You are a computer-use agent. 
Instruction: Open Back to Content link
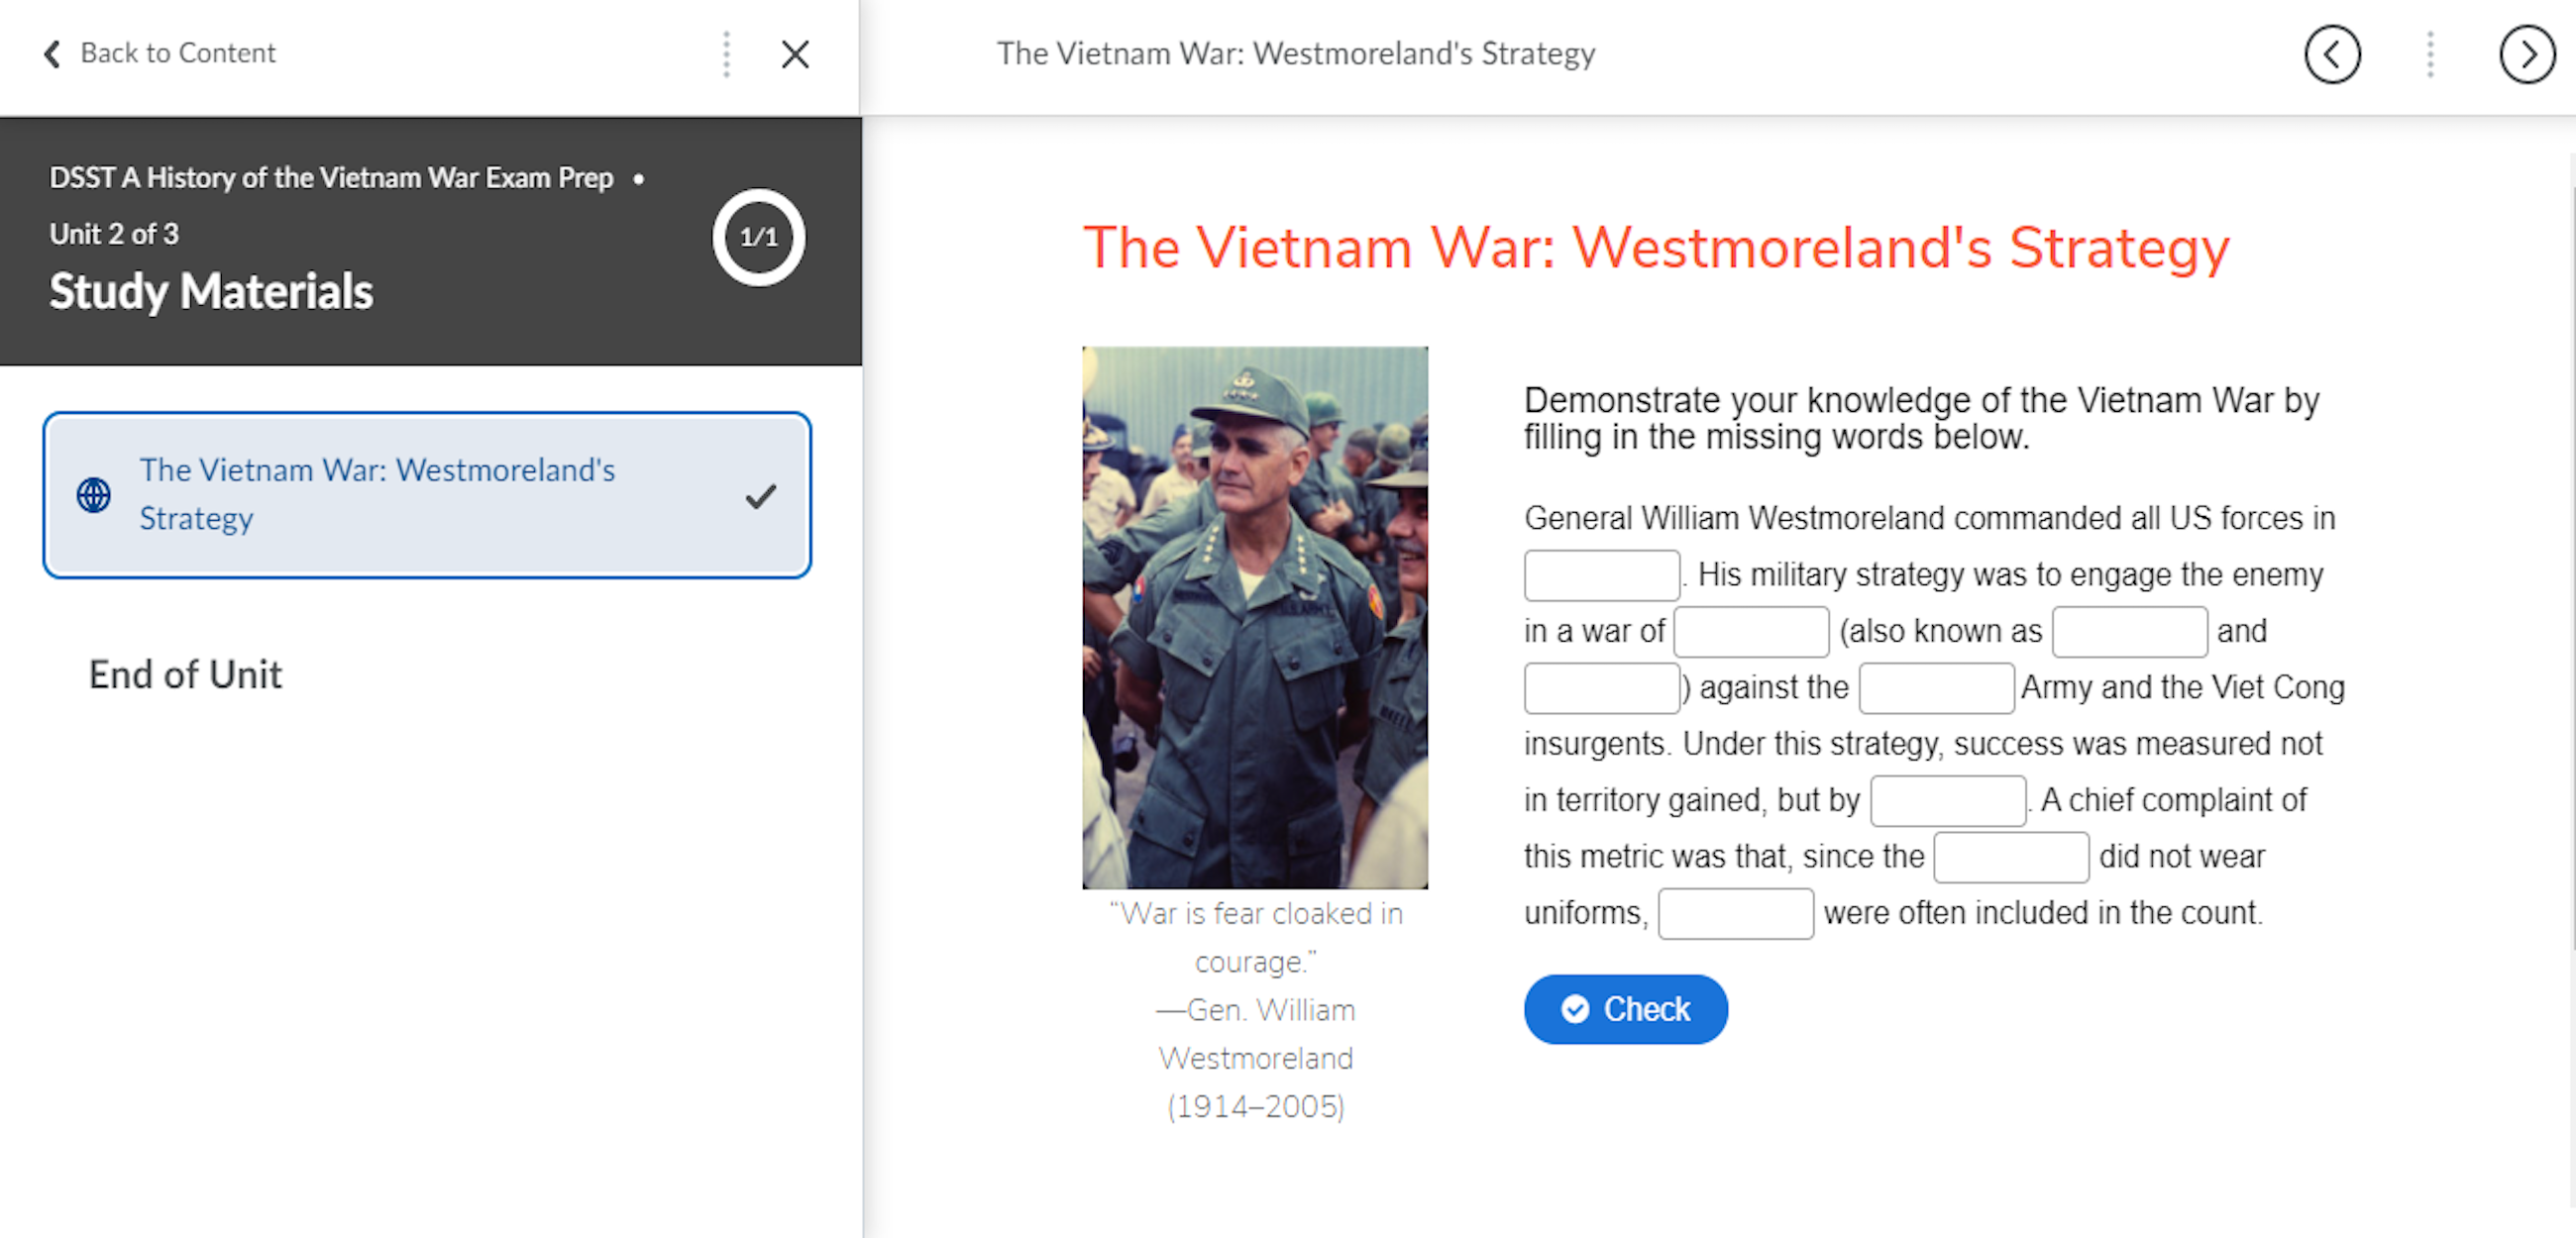(177, 53)
